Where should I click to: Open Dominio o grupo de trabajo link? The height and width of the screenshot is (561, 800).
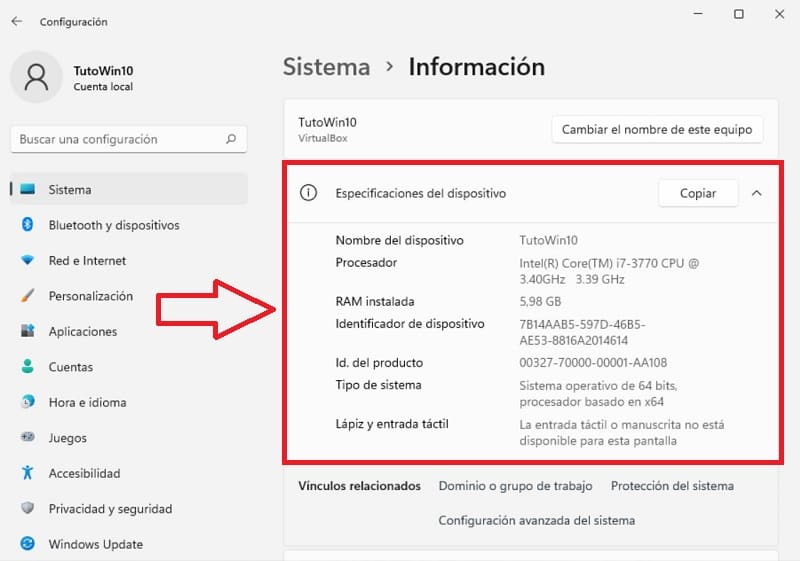pyautogui.click(x=515, y=486)
